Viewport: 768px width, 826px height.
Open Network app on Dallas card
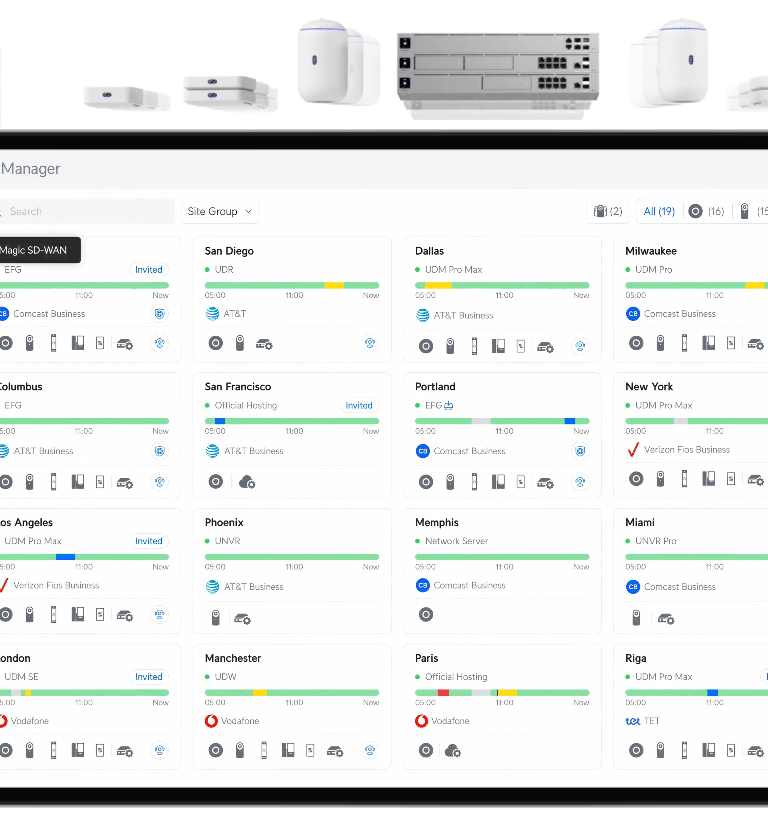[426, 346]
